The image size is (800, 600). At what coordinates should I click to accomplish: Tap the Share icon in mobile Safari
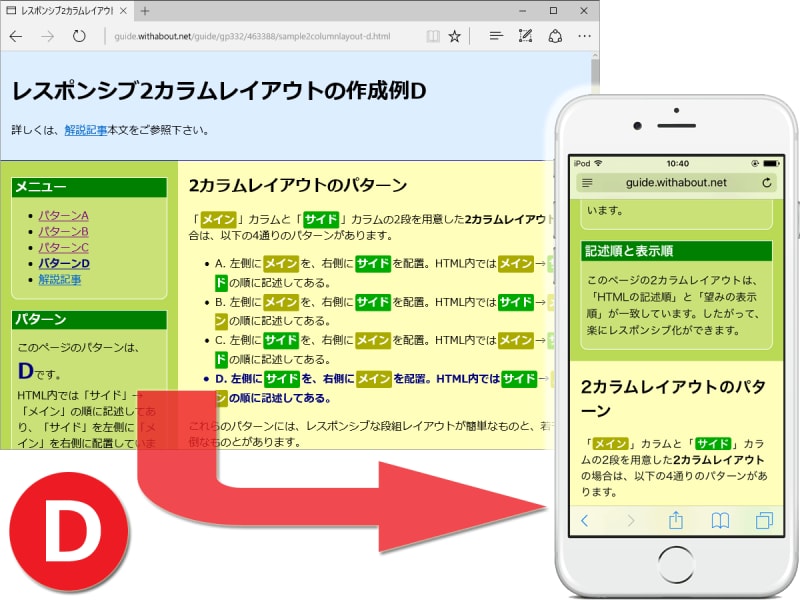pyautogui.click(x=676, y=521)
